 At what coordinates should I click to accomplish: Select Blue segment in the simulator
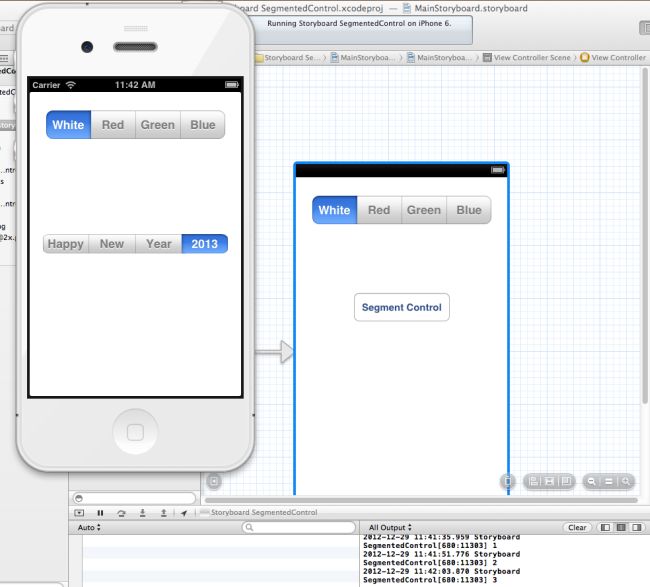[203, 125]
